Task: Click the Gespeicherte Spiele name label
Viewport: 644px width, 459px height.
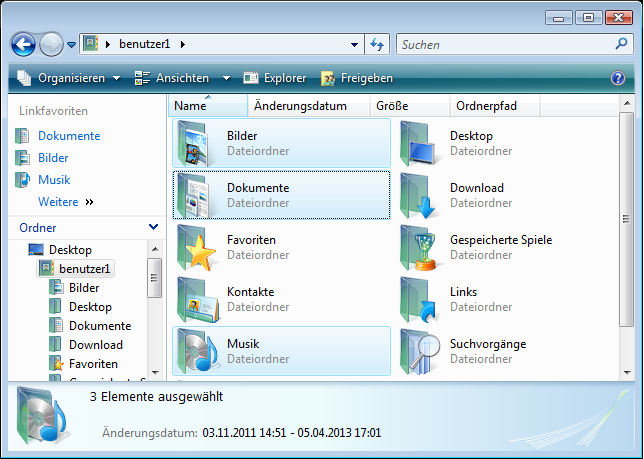Action: pyautogui.click(x=501, y=240)
